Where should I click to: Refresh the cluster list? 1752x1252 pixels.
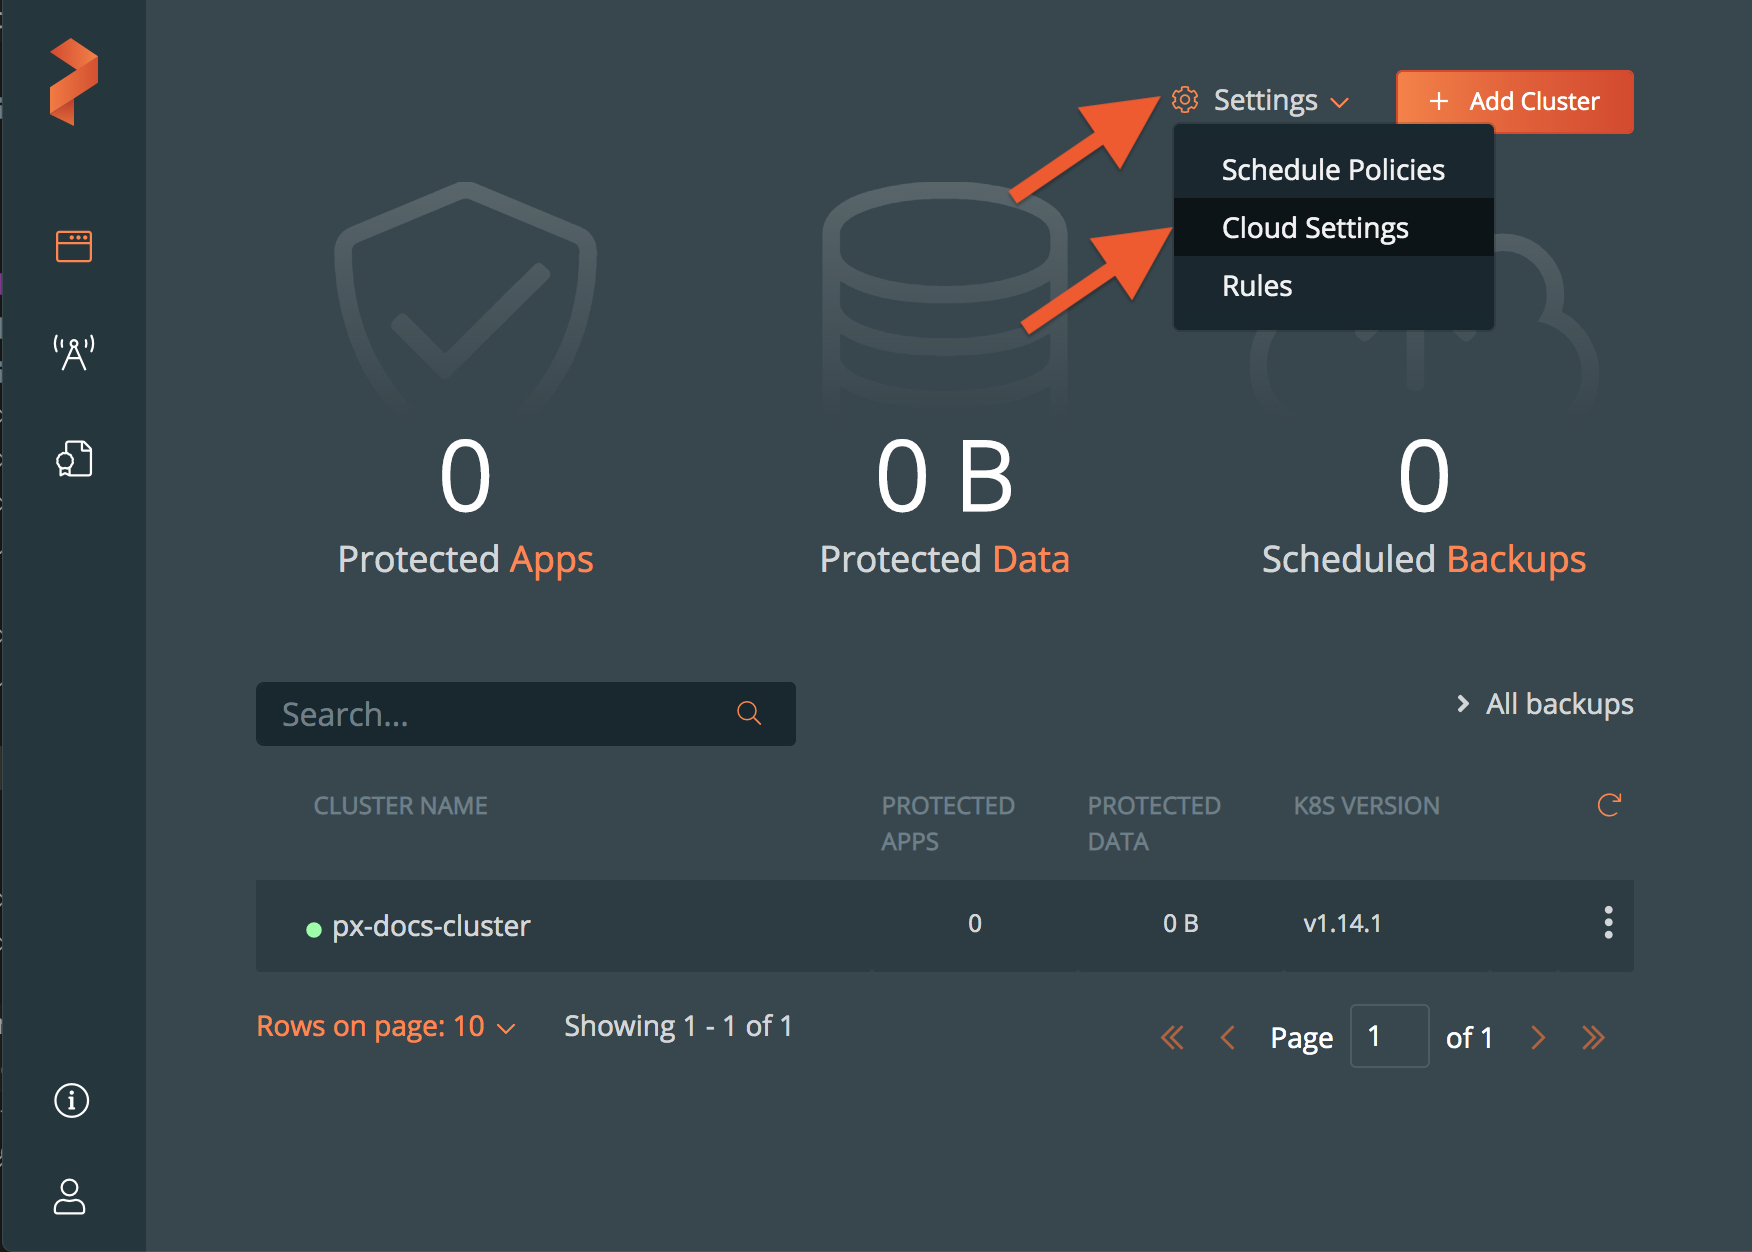tap(1610, 805)
